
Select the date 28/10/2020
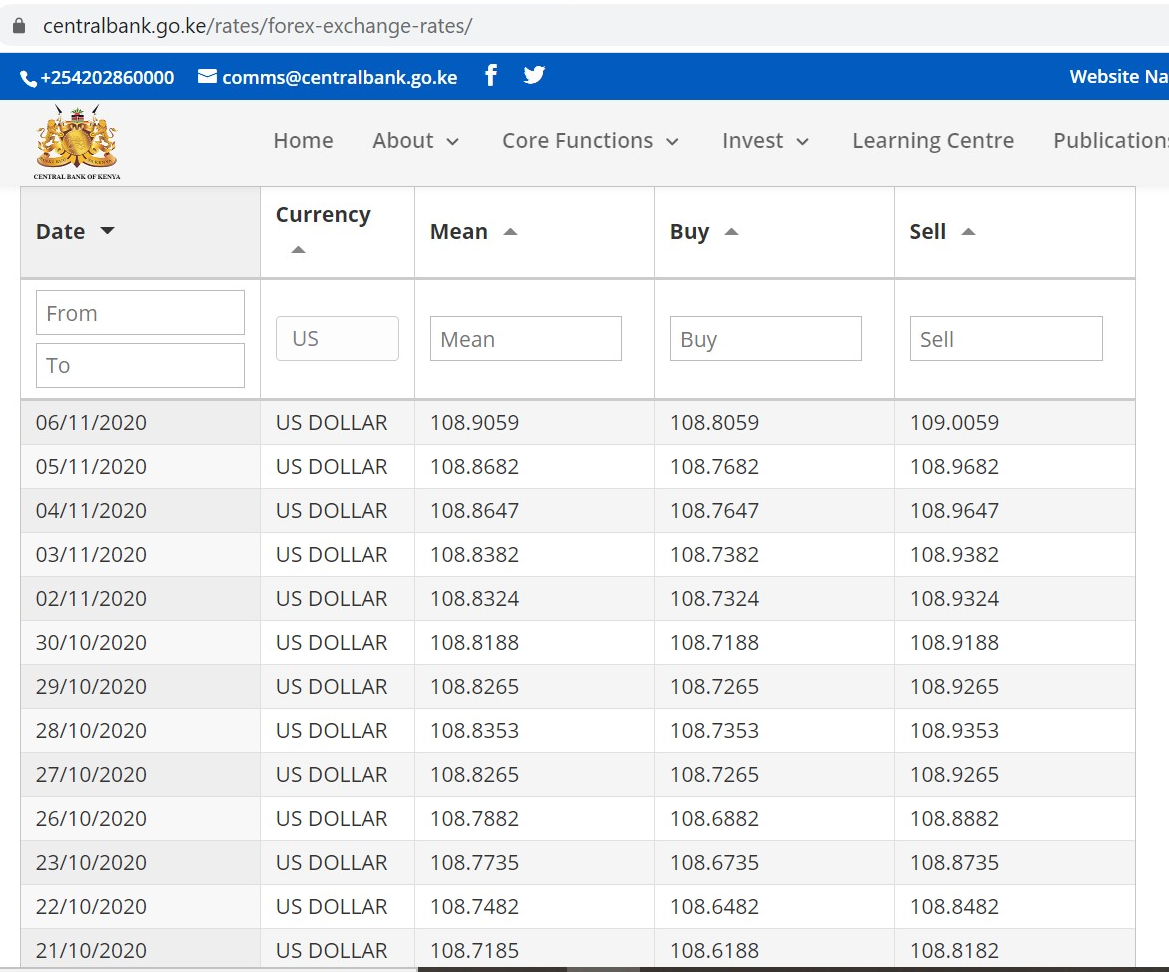91,730
